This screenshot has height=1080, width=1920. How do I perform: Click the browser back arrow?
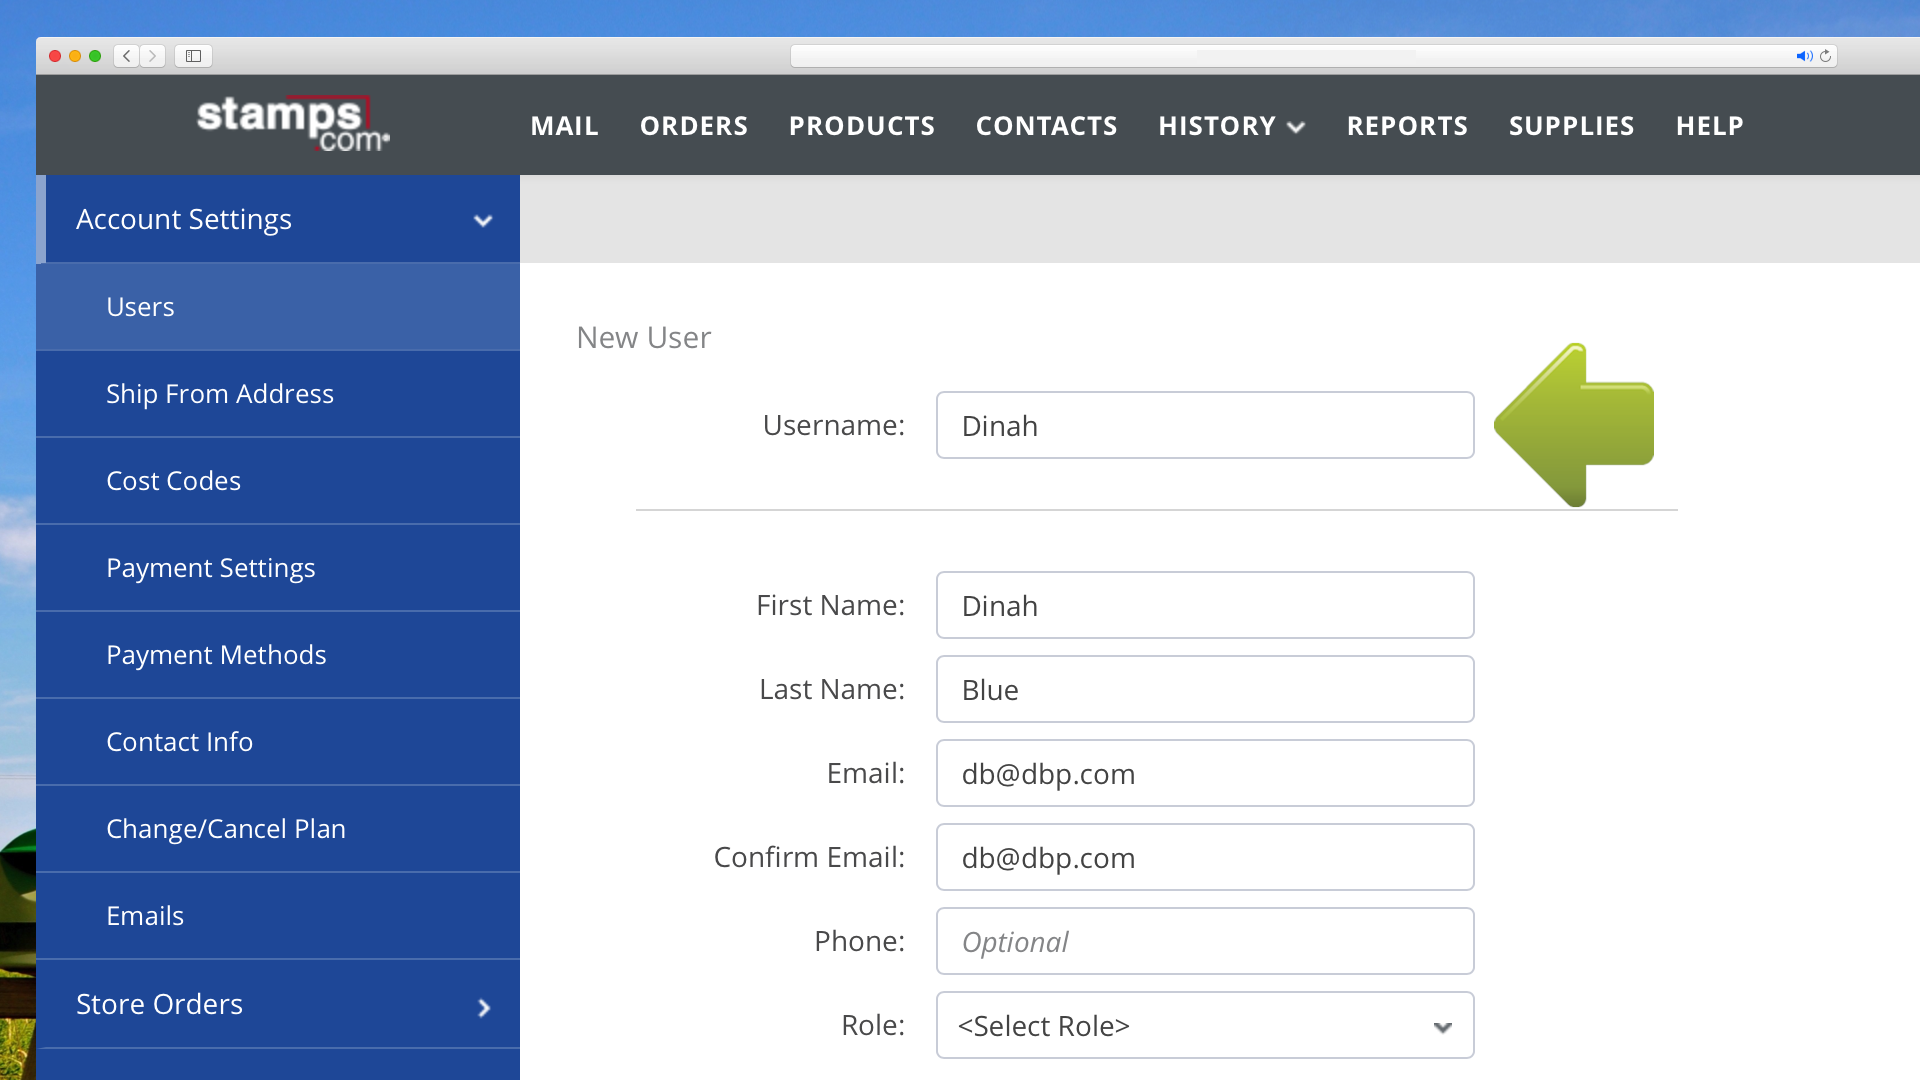coord(126,56)
